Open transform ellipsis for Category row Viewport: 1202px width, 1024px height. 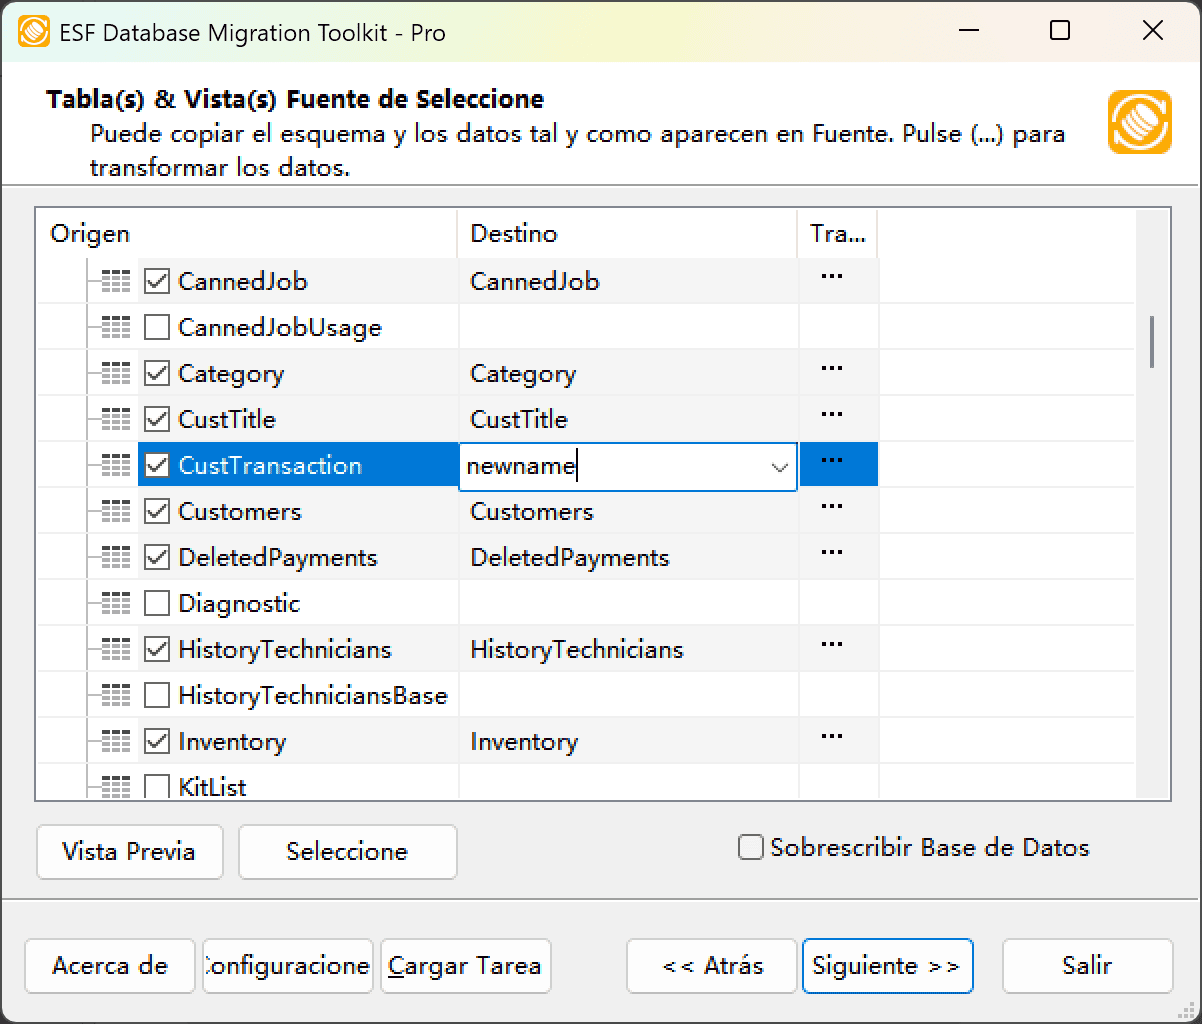click(x=831, y=369)
